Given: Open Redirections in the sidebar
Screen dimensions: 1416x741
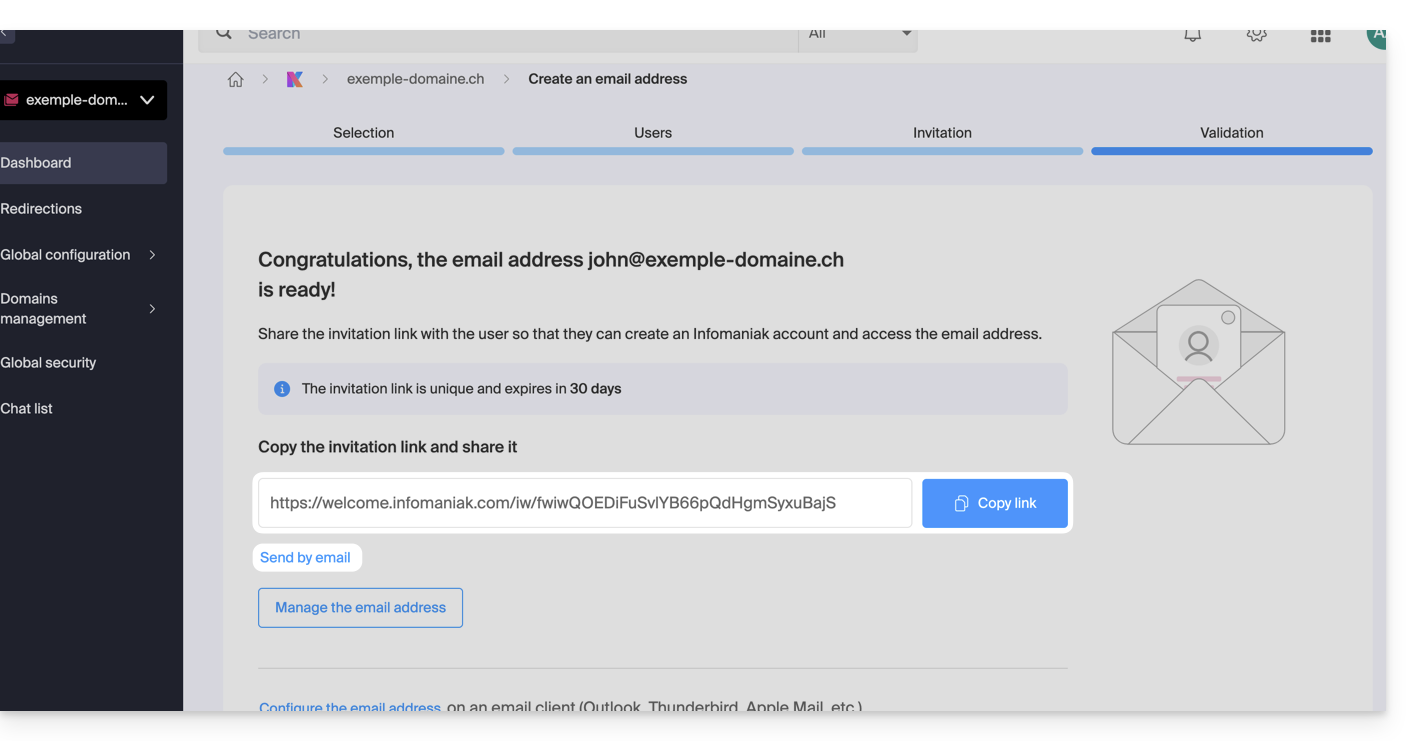Looking at the screenshot, I should click(x=41, y=209).
